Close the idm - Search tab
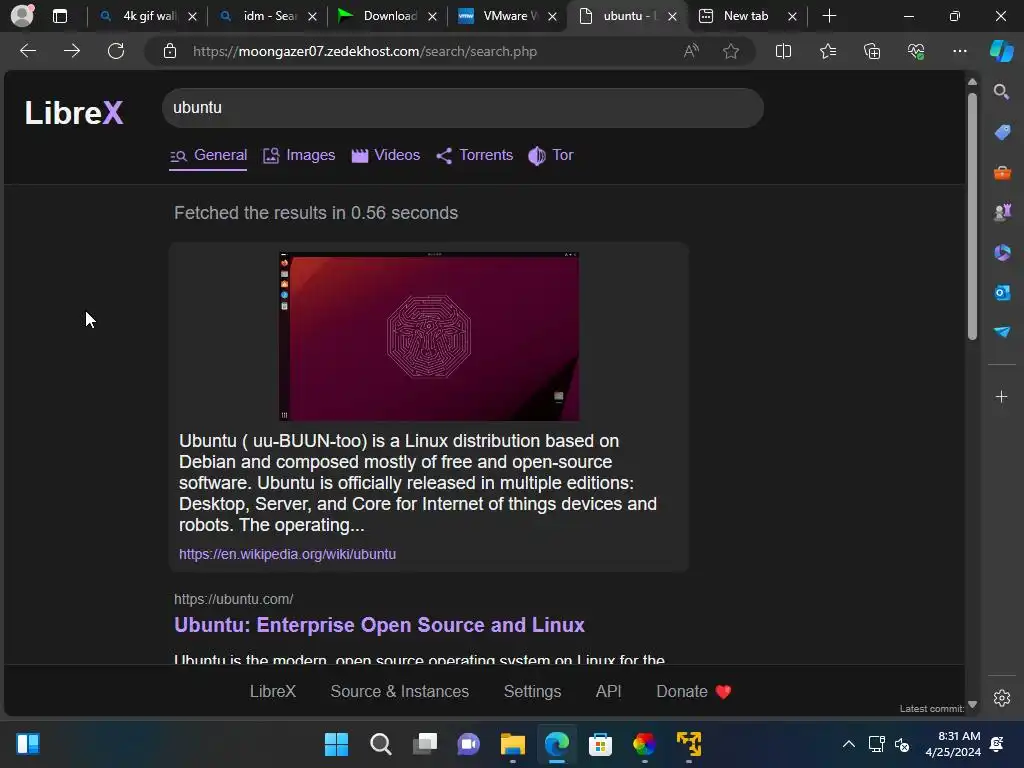This screenshot has width=1024, height=768. pos(312,16)
